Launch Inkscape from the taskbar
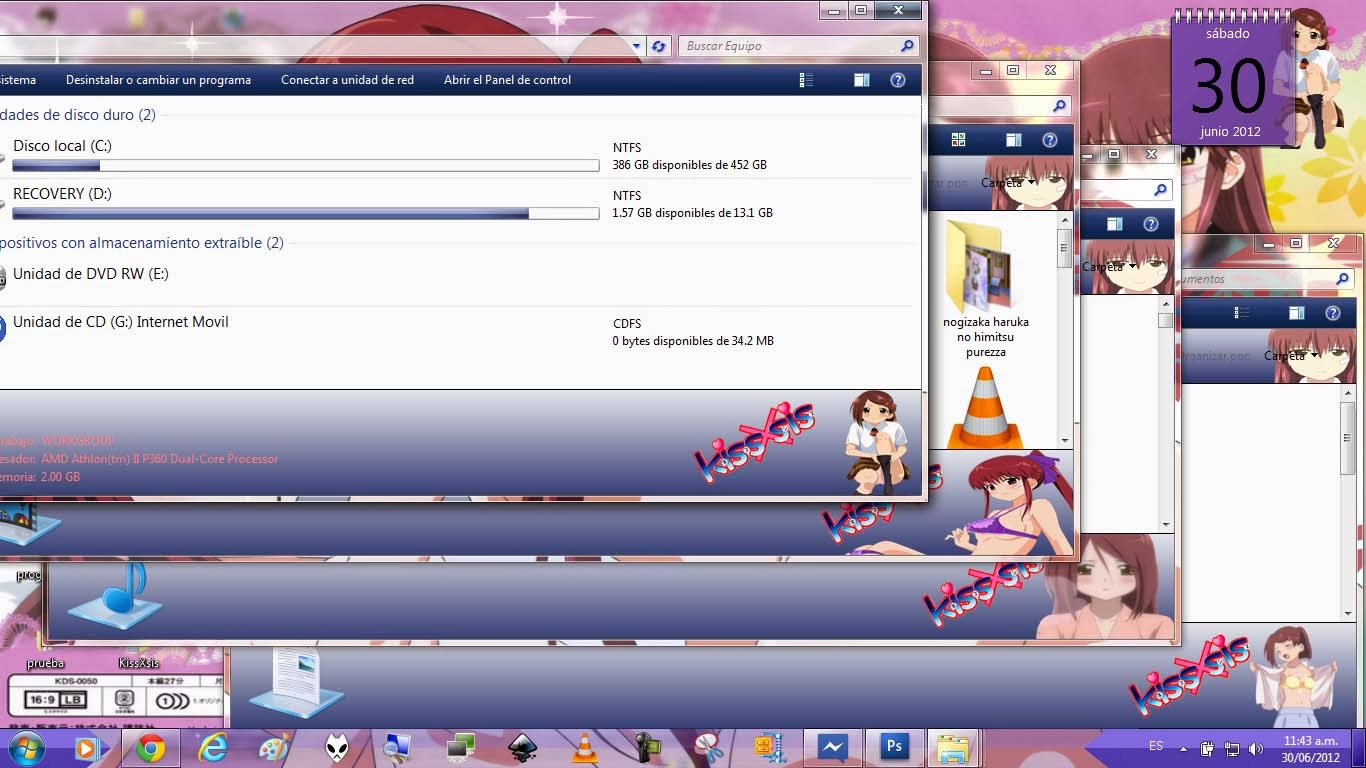Image resolution: width=1366 pixels, height=768 pixels. [x=522, y=748]
